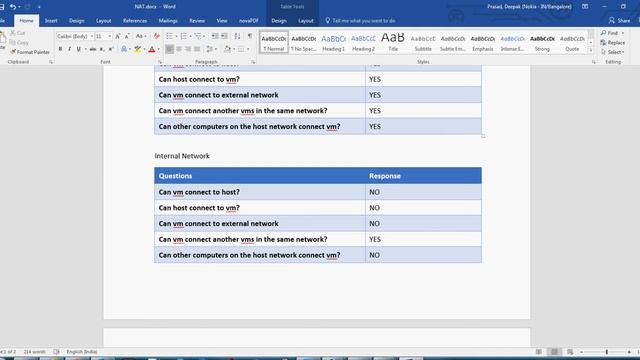This screenshot has height=360, width=640.
Task: Click the Undo icon in the title bar
Action: point(13,7)
